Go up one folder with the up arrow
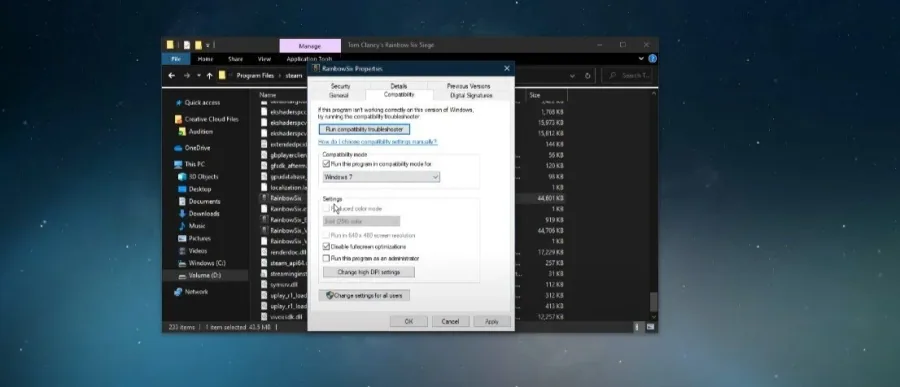 click(210, 75)
